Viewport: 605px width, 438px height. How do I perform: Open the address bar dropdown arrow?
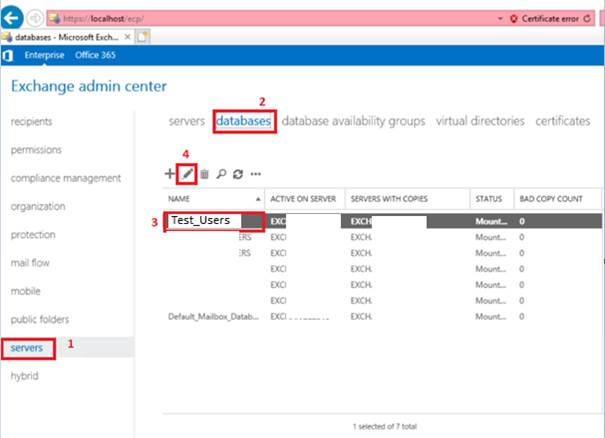tap(500, 19)
